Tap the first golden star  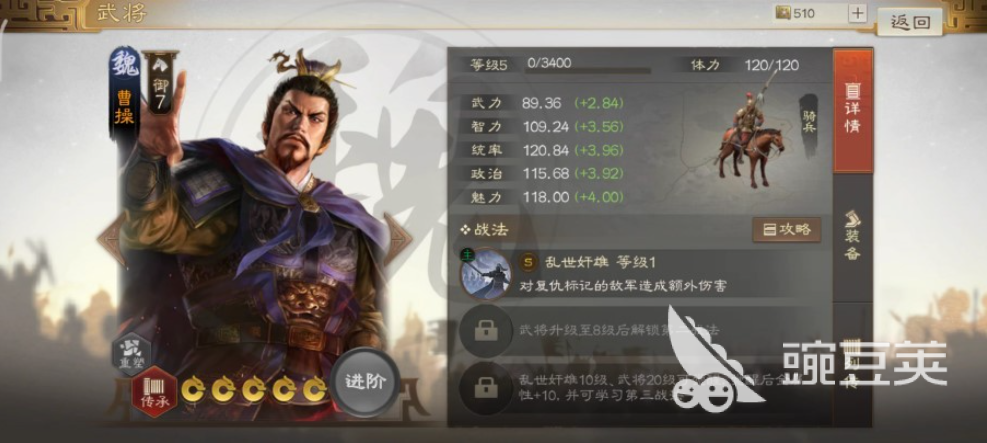(x=193, y=391)
